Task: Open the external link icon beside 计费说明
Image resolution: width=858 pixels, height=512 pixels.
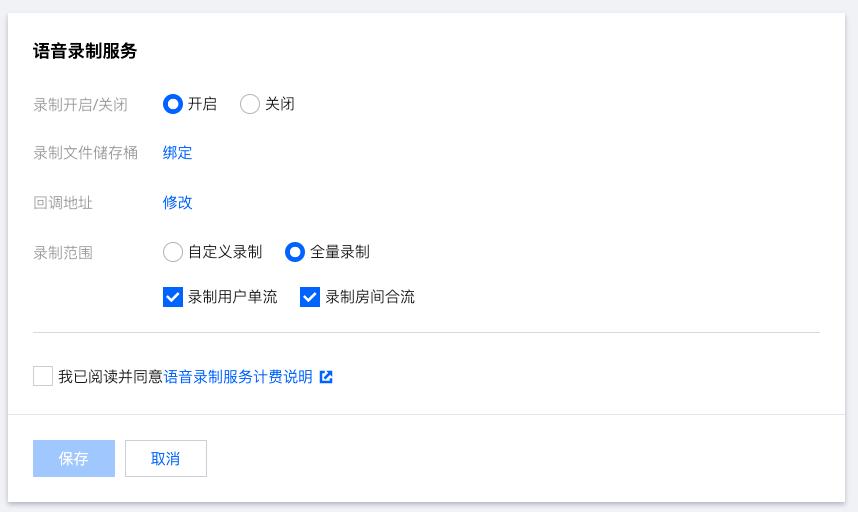Action: (x=326, y=377)
